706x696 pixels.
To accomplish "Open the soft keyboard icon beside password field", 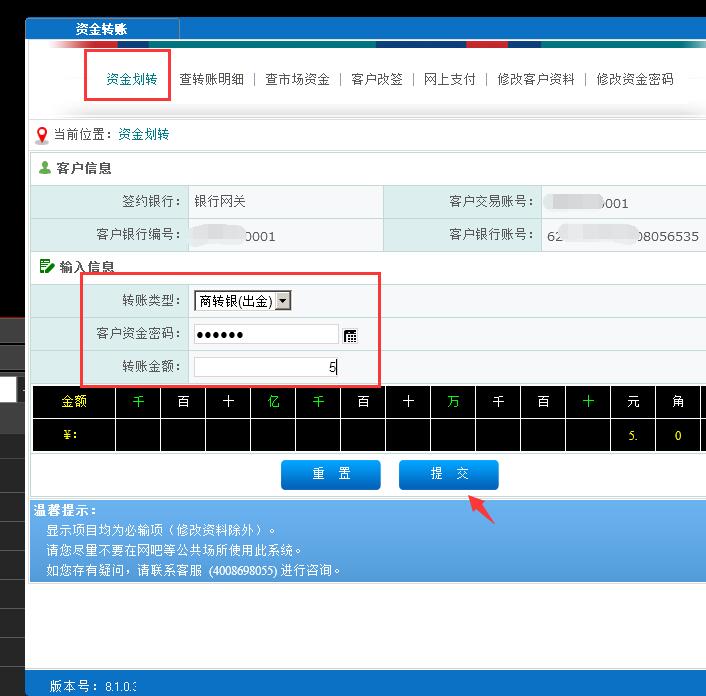I will (350, 336).
